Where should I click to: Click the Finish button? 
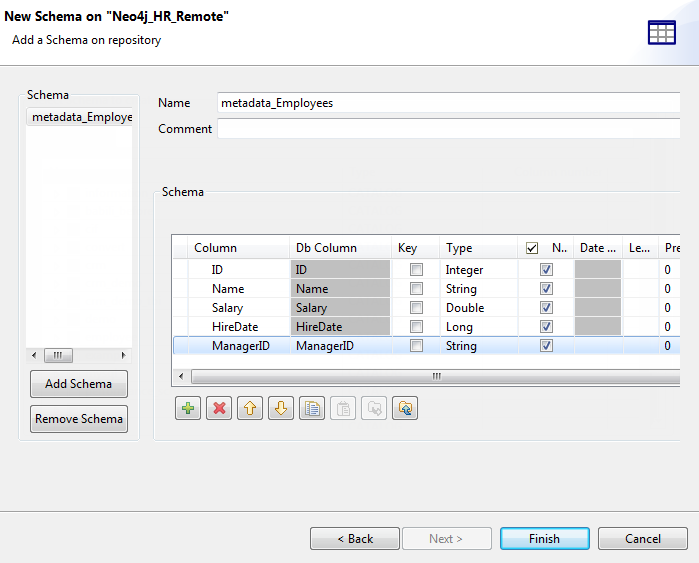544,539
